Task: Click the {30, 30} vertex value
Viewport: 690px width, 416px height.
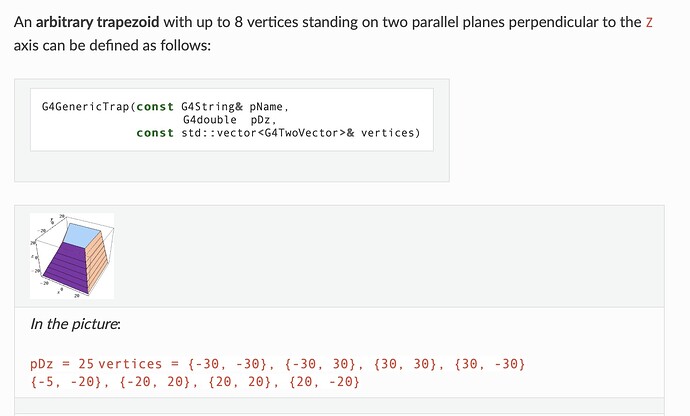Action: pyautogui.click(x=410, y=361)
